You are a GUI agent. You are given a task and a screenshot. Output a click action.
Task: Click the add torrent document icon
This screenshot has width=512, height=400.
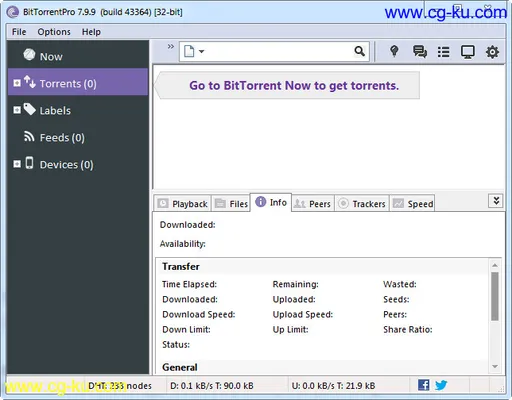click(x=189, y=51)
